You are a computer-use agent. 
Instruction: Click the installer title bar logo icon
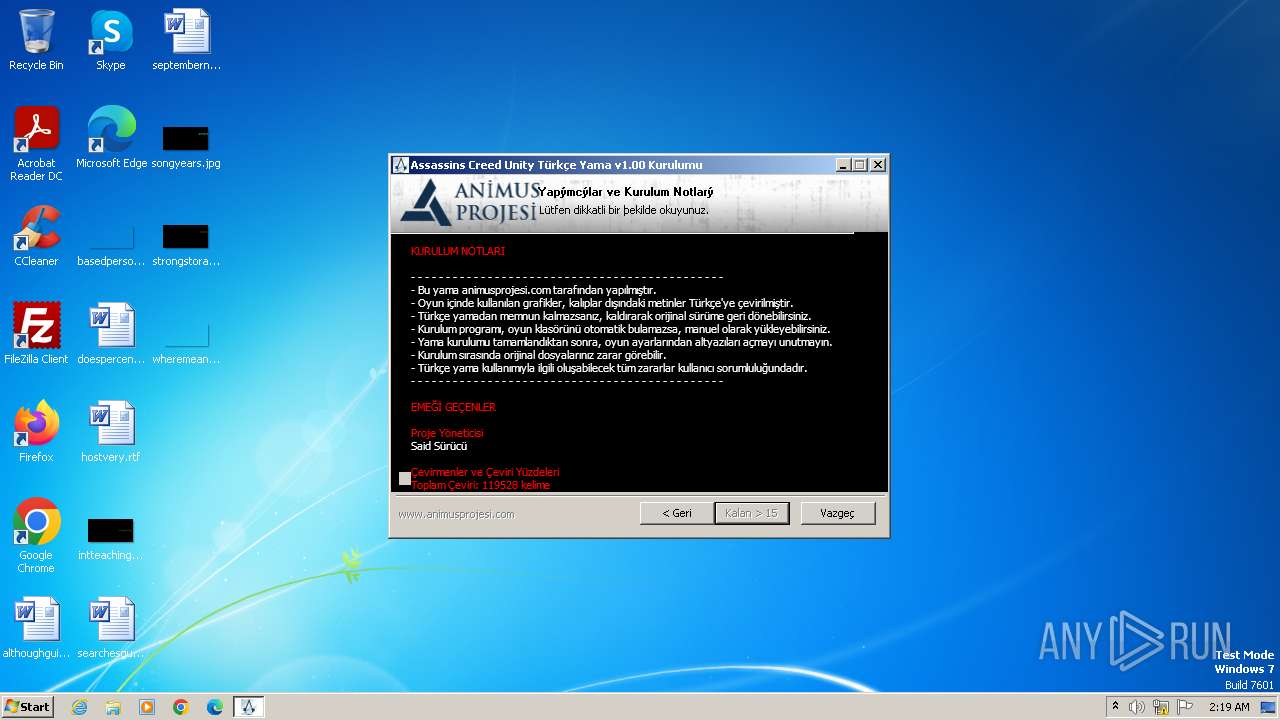(400, 165)
